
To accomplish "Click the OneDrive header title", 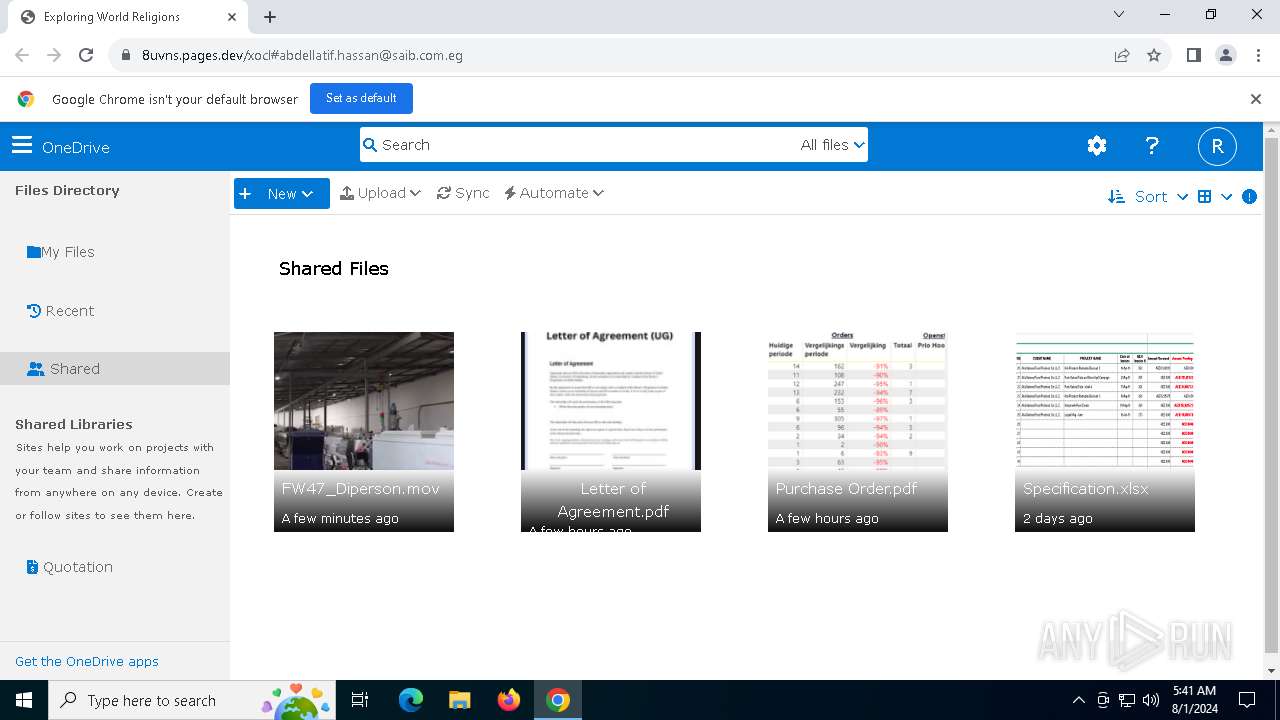I will (x=76, y=147).
